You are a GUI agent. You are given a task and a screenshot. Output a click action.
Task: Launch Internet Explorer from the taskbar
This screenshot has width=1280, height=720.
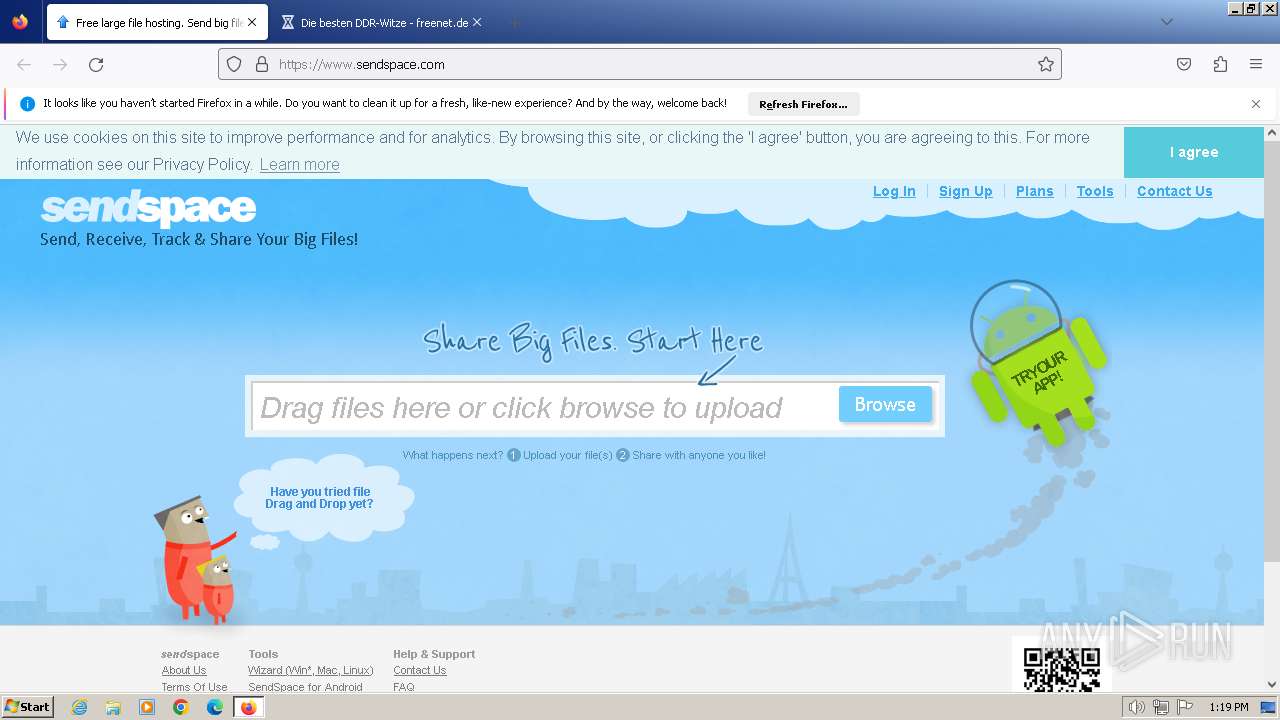click(x=79, y=707)
